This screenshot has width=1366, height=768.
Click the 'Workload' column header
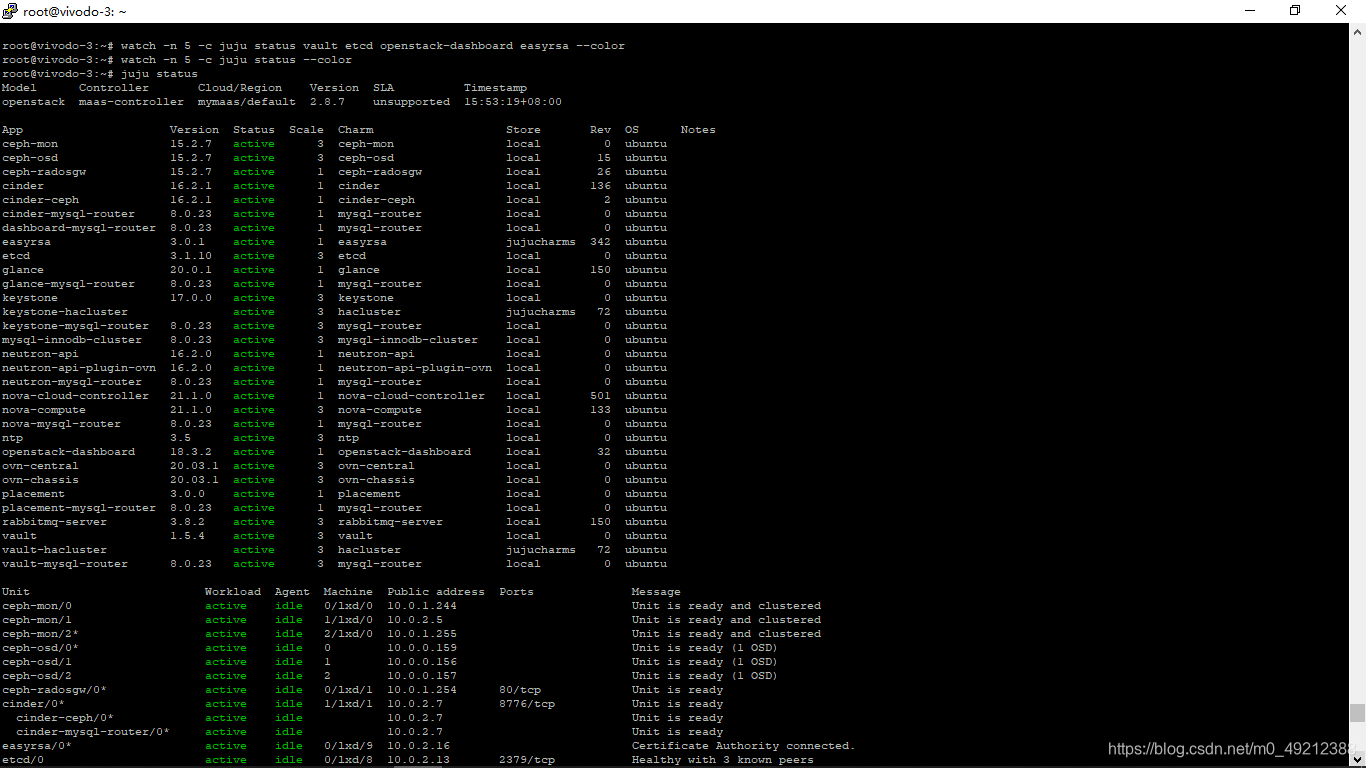[x=233, y=592]
